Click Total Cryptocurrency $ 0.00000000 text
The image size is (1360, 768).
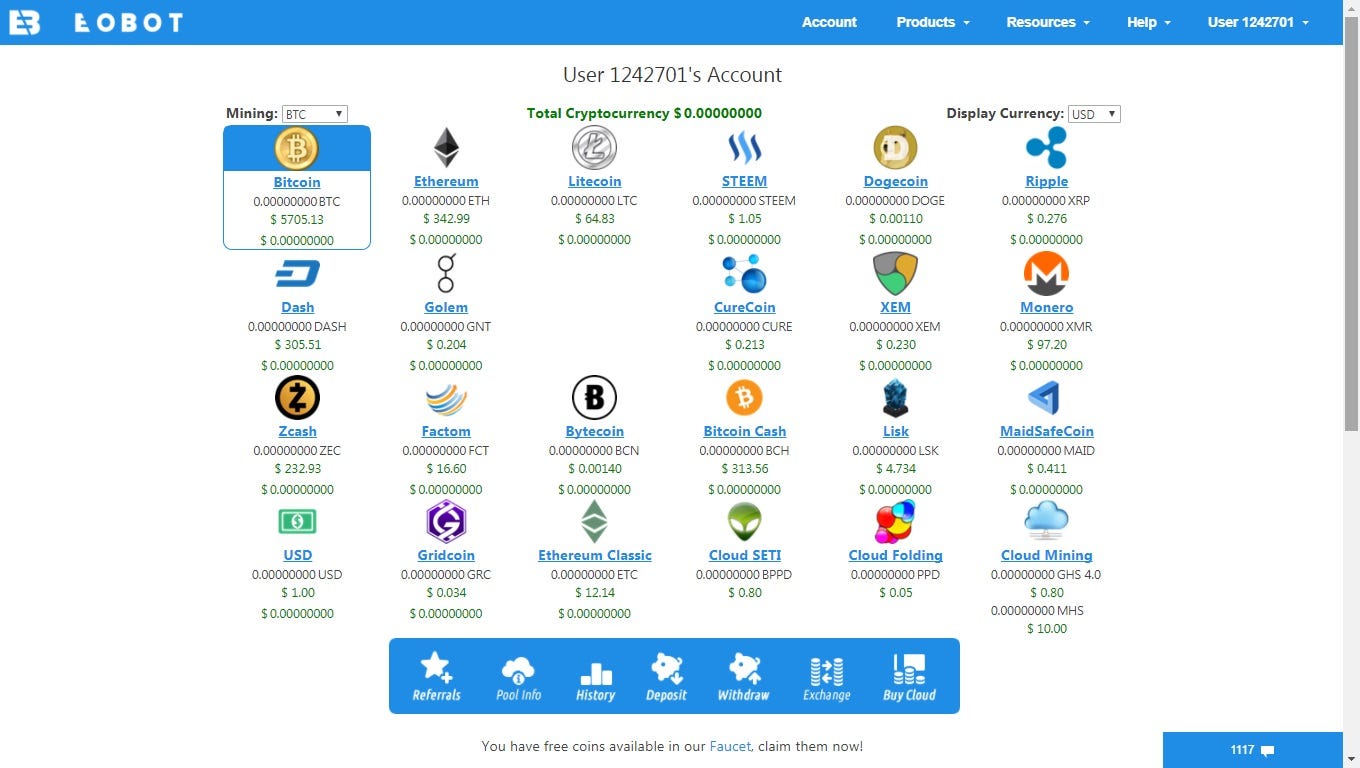point(644,113)
